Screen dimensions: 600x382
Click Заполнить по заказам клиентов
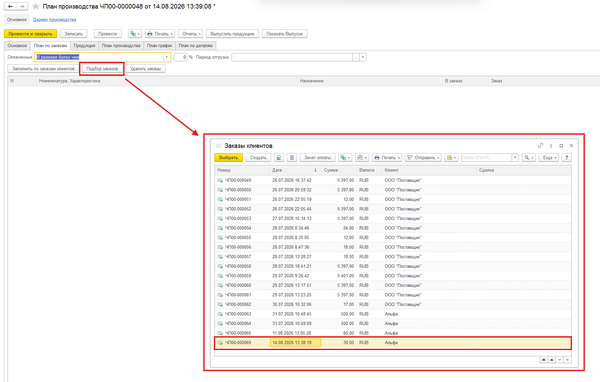43,69
